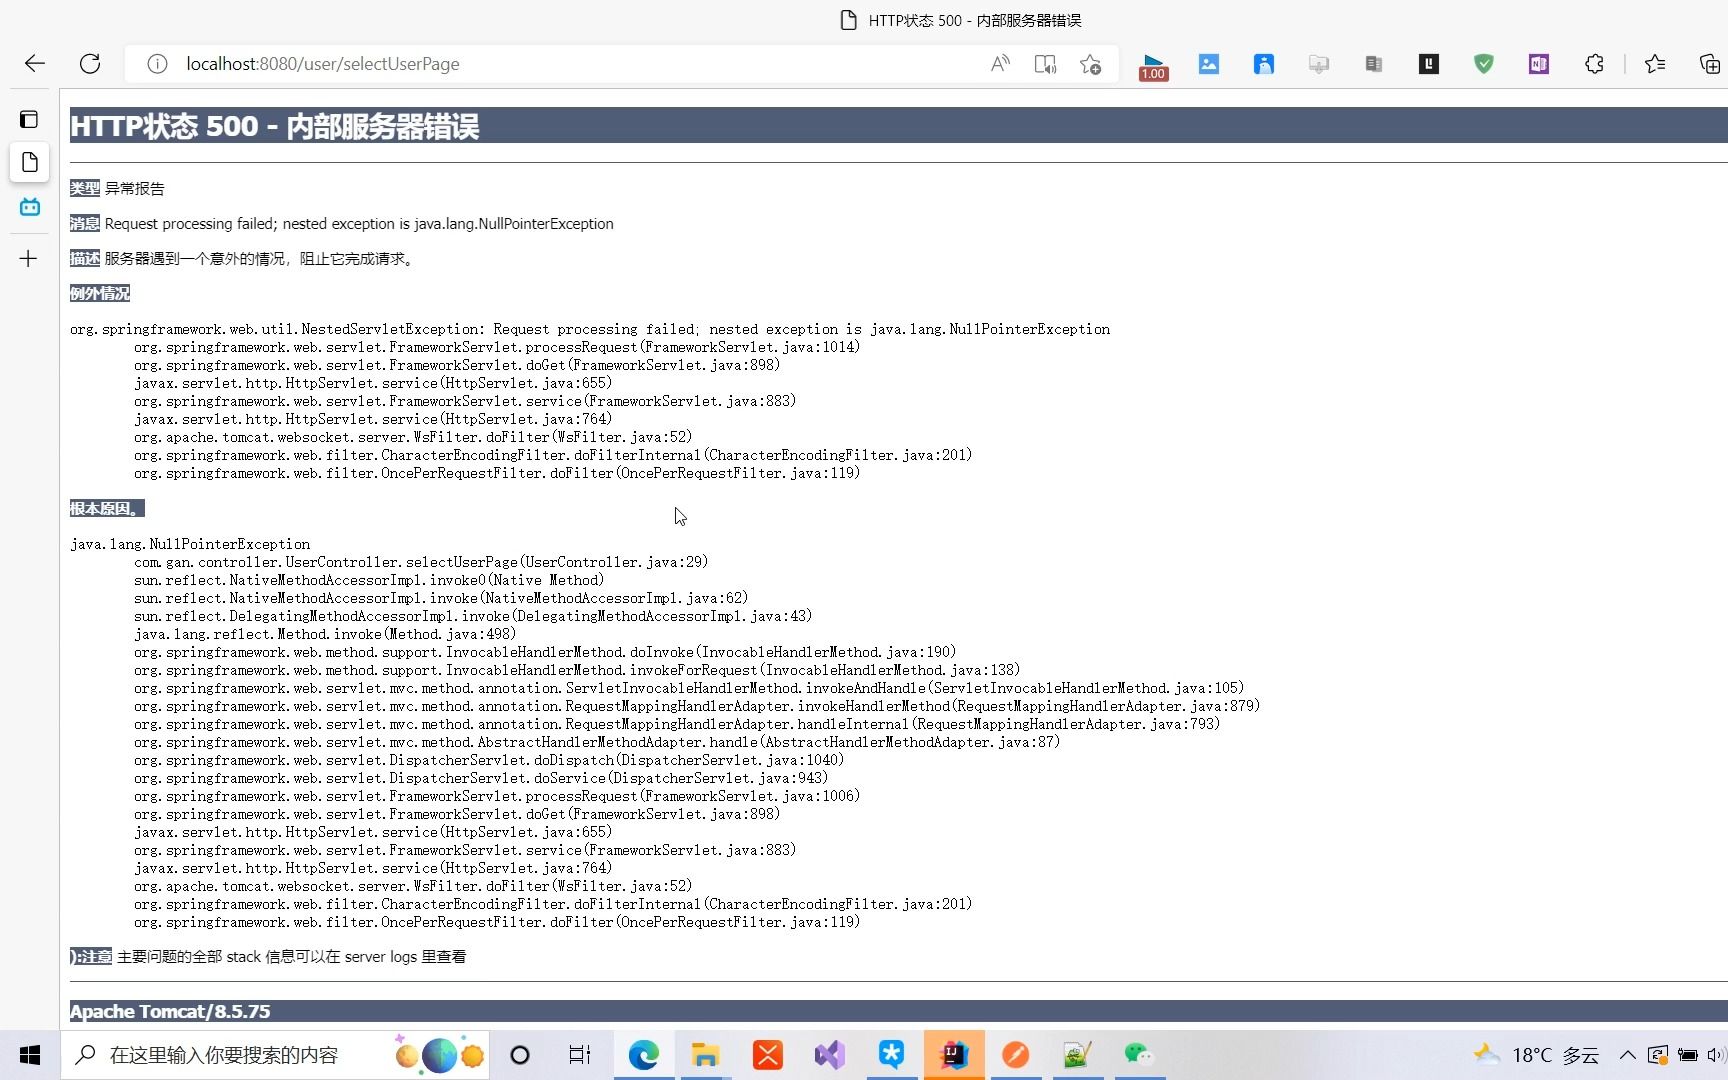This screenshot has height=1080, width=1728.
Task: Click the 注意 server logs note
Action: pos(268,957)
